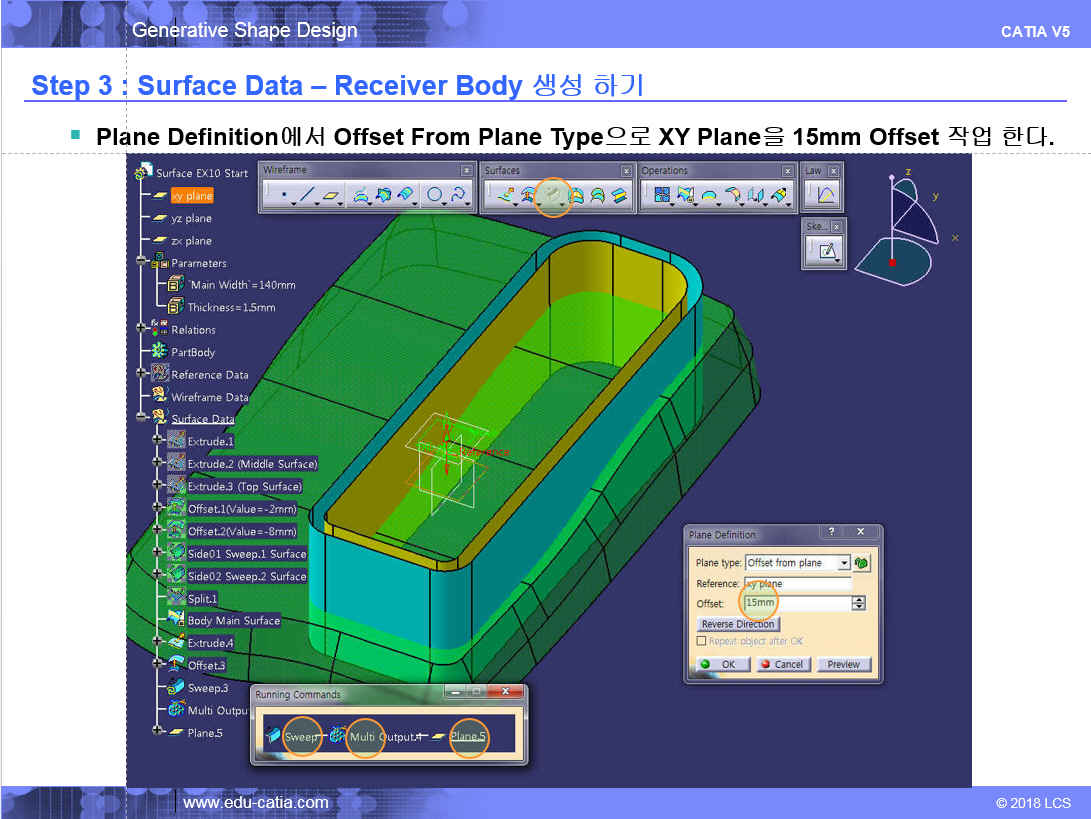1091x819 pixels.
Task: Click the Offset spinner arrows
Action: 858,603
